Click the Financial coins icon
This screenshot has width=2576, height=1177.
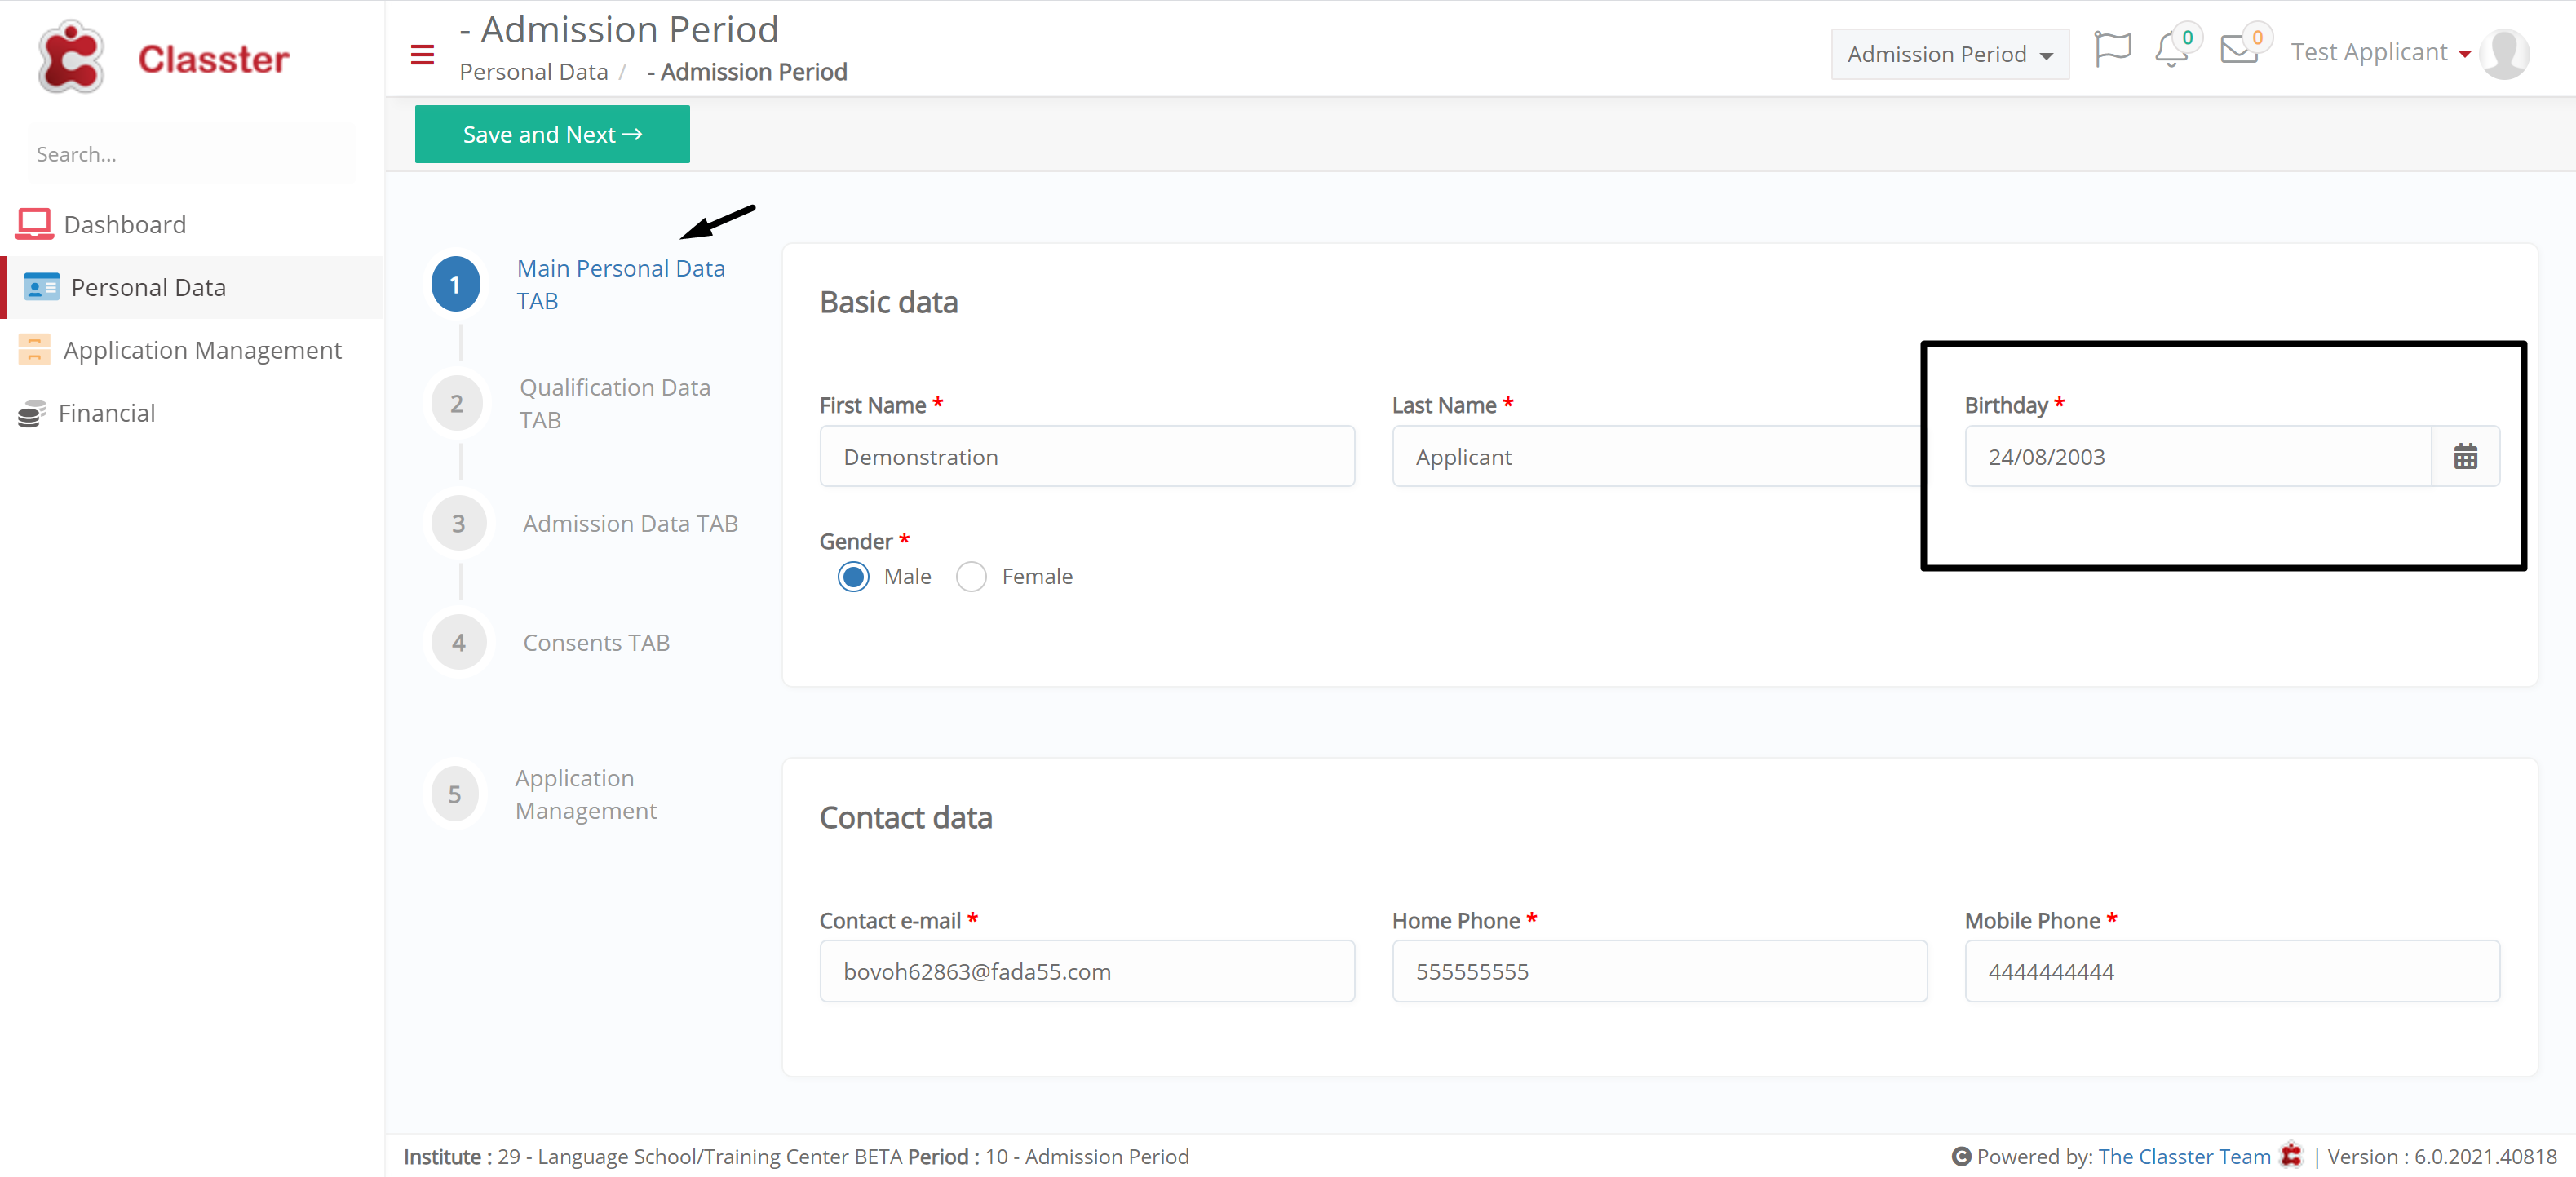tap(32, 413)
